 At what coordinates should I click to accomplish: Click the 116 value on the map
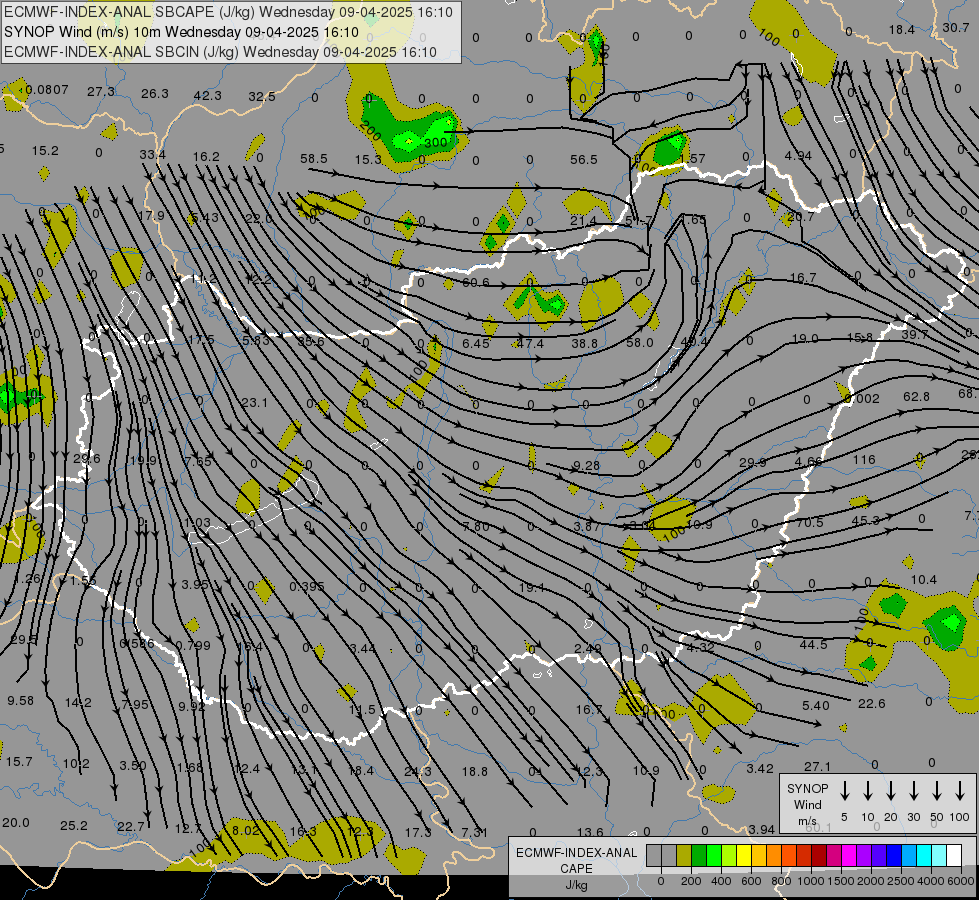864,460
